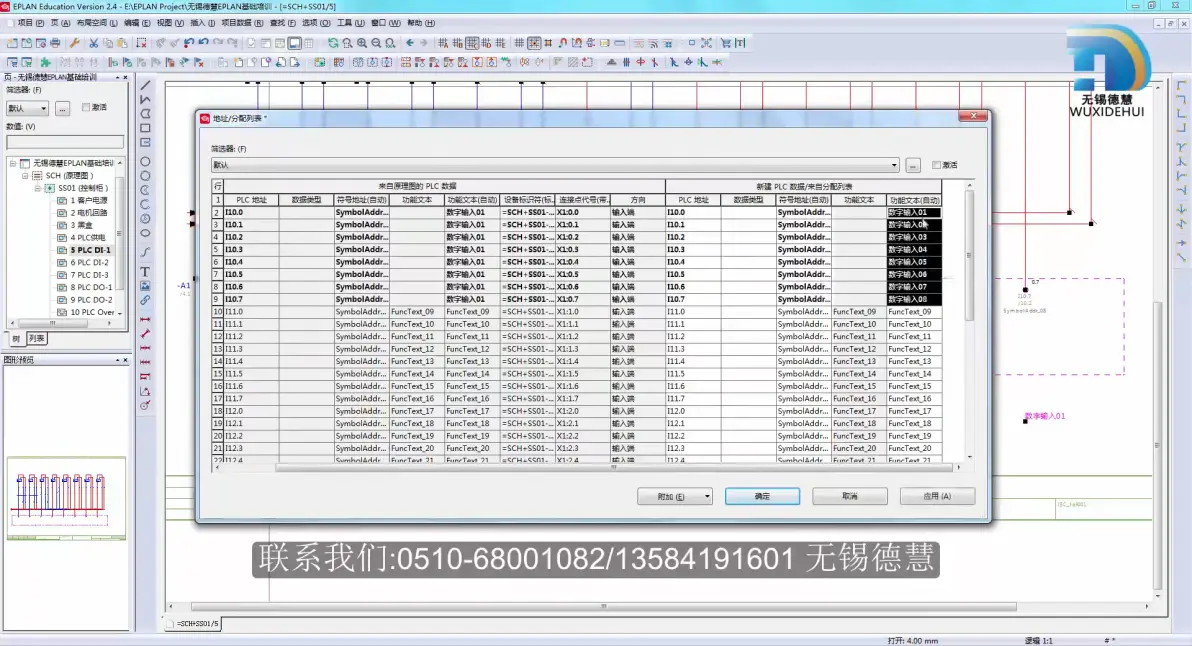Click the Zoom out magnifier icon
The width and height of the screenshot is (1192, 646).
[376, 43]
